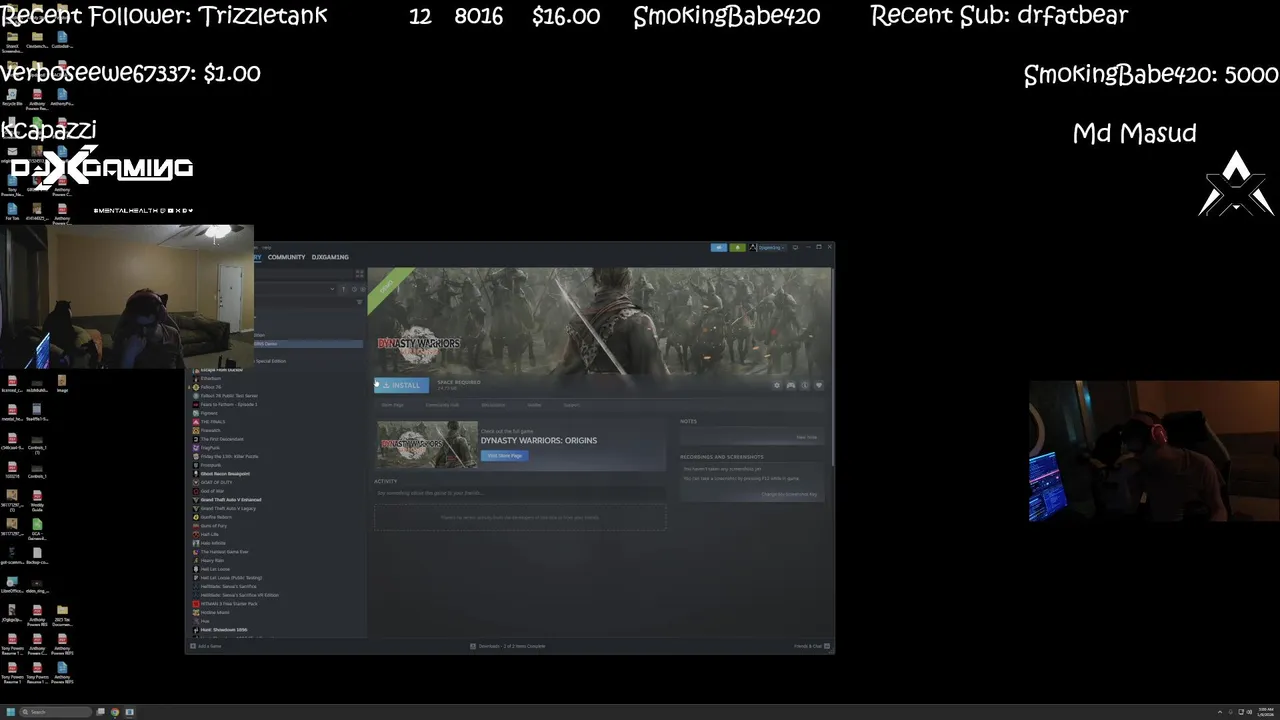The width and height of the screenshot is (1280, 720).
Task: Select HITMAN 3 Free Starter Pack
Action: coord(228,604)
